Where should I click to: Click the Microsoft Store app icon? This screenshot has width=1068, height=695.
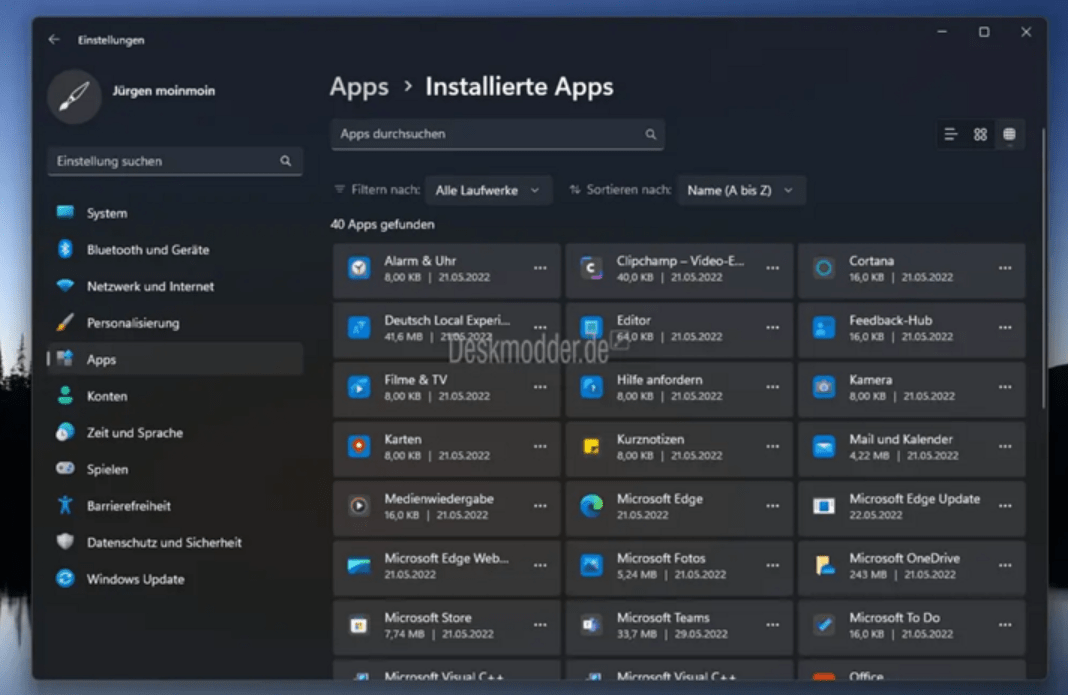click(358, 626)
